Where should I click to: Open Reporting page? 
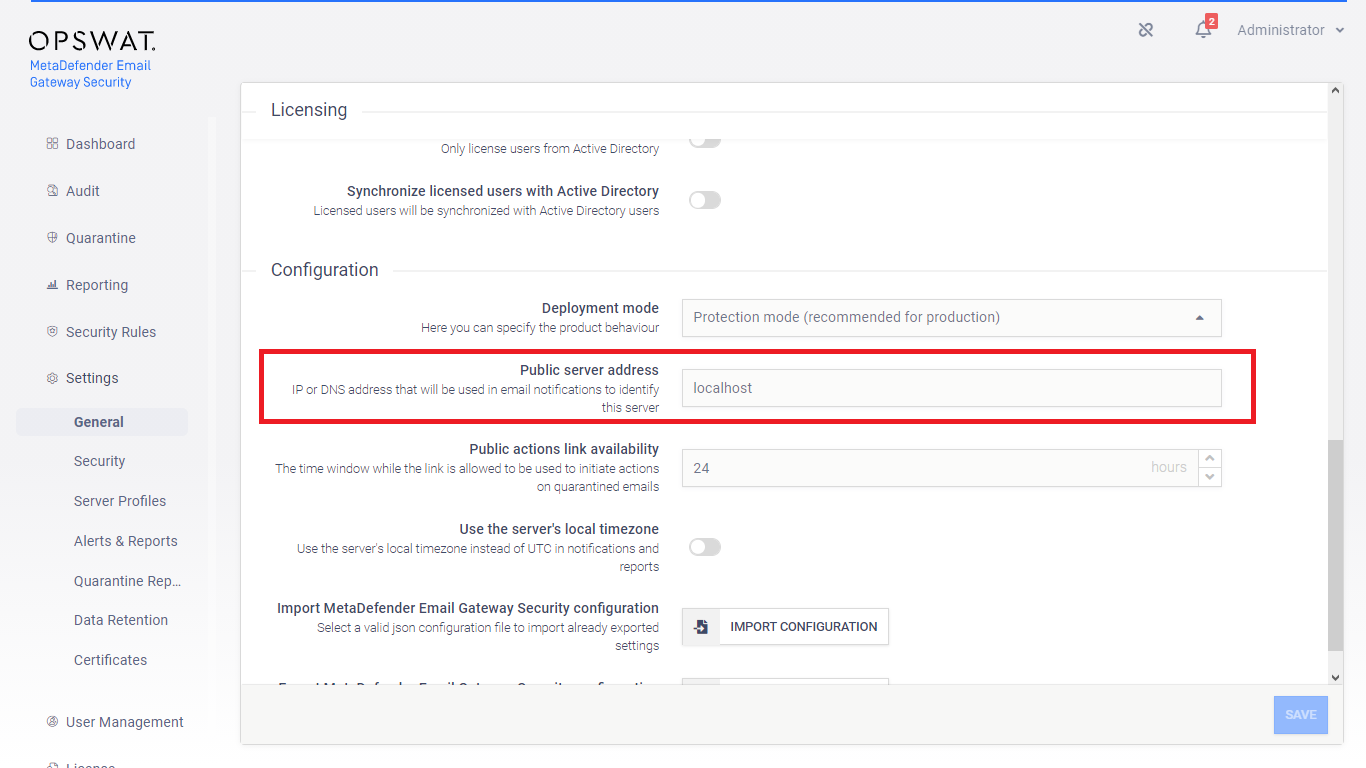[x=97, y=285]
